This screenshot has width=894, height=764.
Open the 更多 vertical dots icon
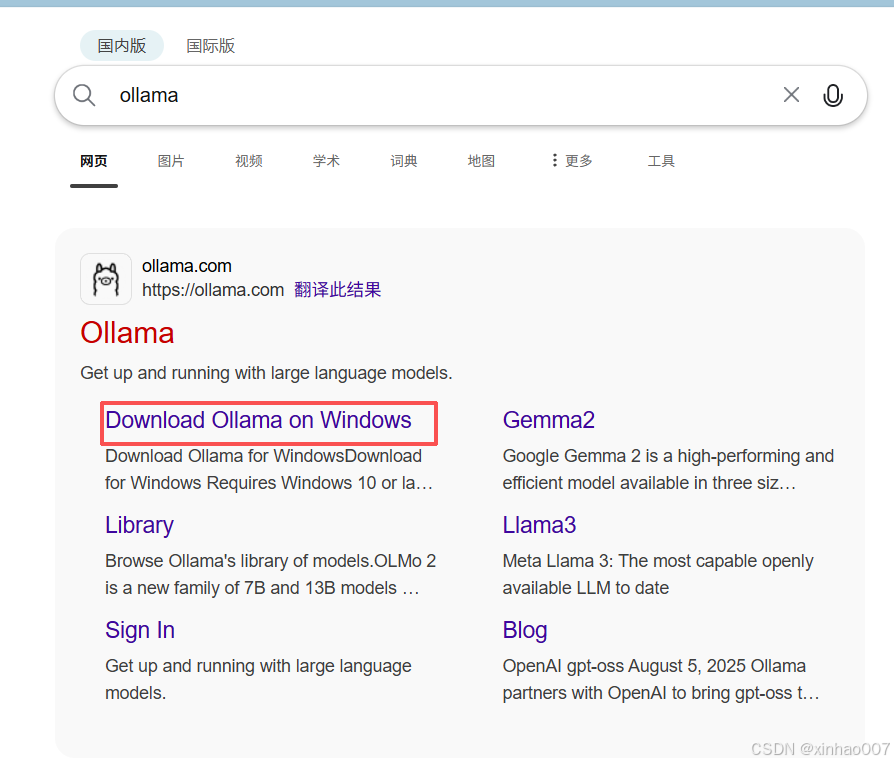click(x=554, y=160)
